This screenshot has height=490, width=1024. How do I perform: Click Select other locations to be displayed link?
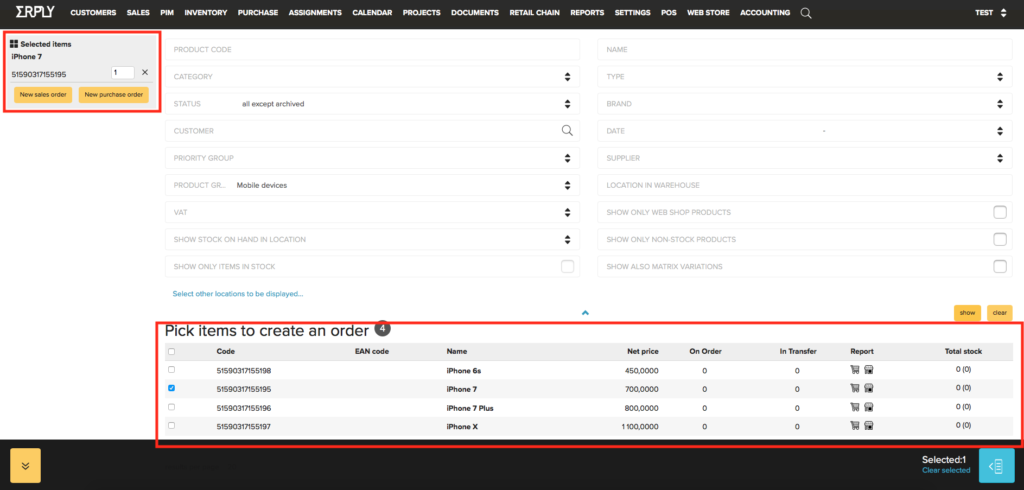tap(238, 294)
